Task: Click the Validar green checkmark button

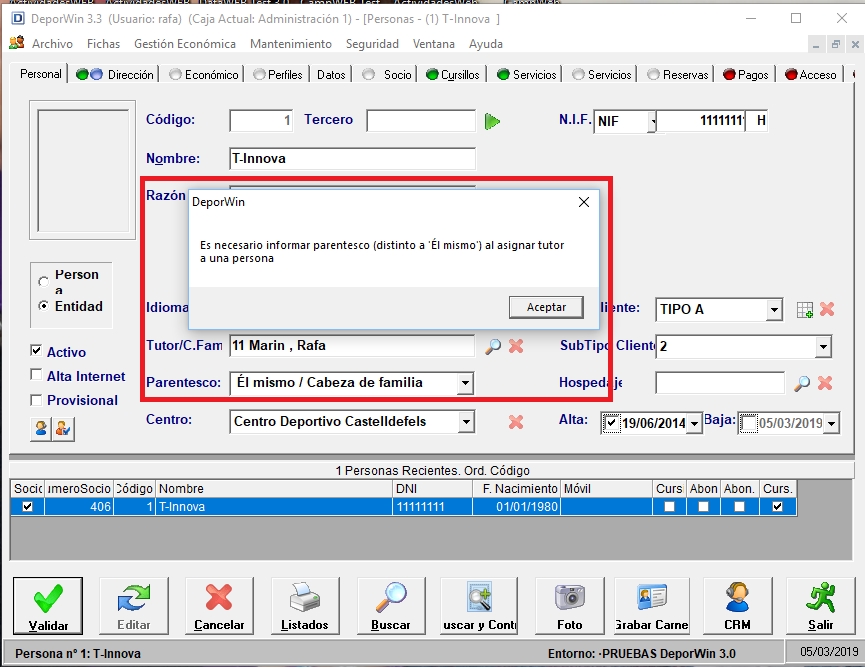Action: pyautogui.click(x=48, y=606)
